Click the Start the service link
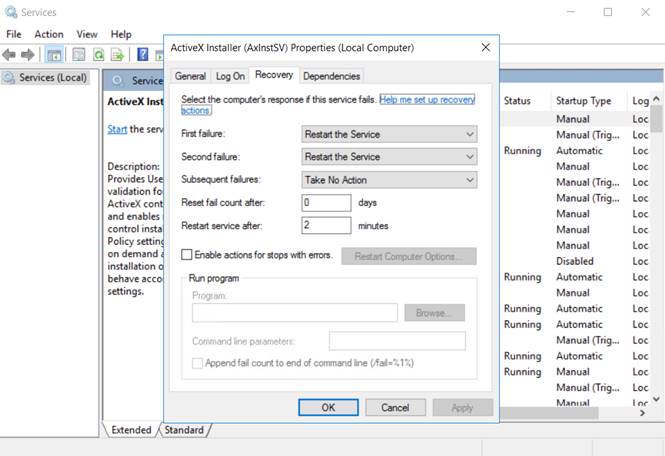The image size is (665, 456). tap(117, 129)
